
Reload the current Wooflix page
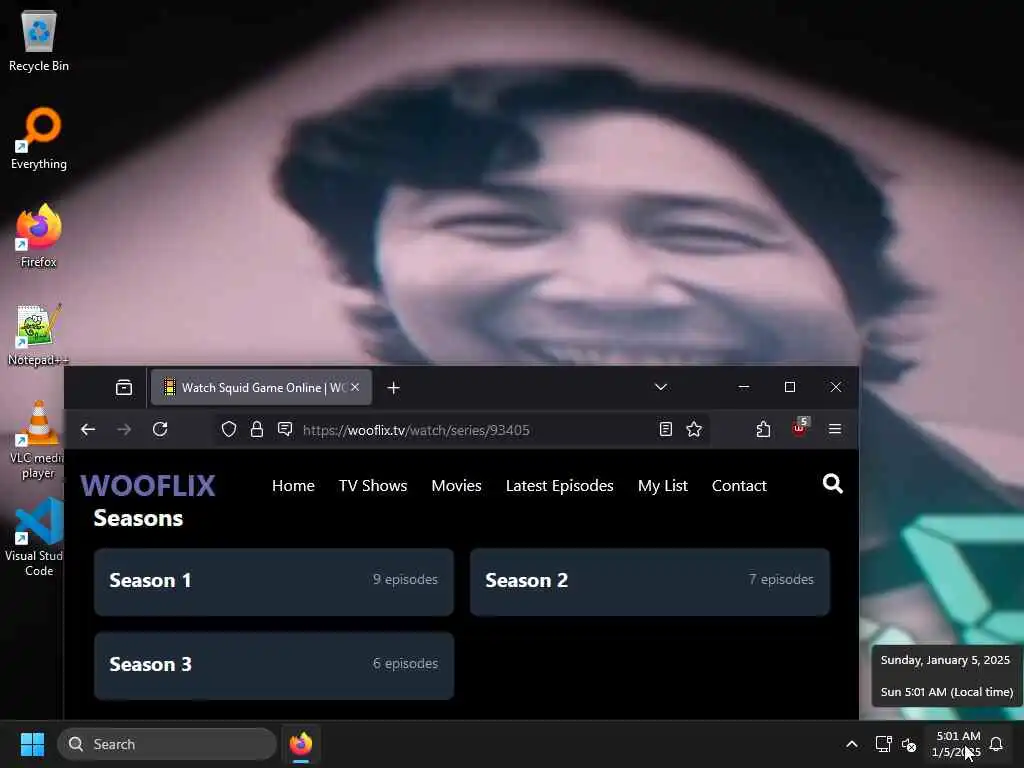click(x=160, y=429)
